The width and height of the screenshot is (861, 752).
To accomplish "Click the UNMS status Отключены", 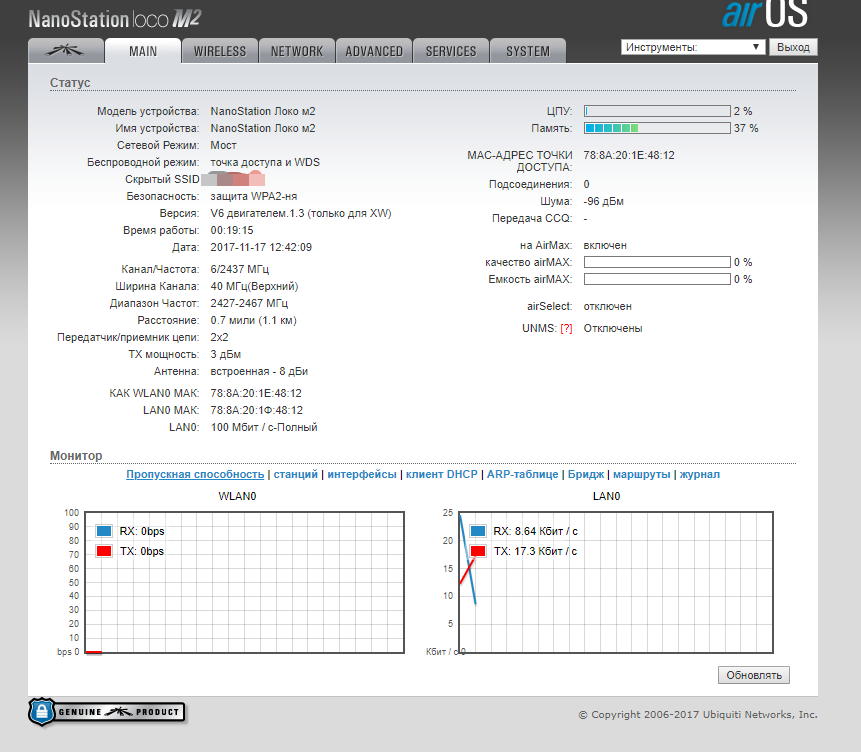I will pyautogui.click(x=613, y=328).
